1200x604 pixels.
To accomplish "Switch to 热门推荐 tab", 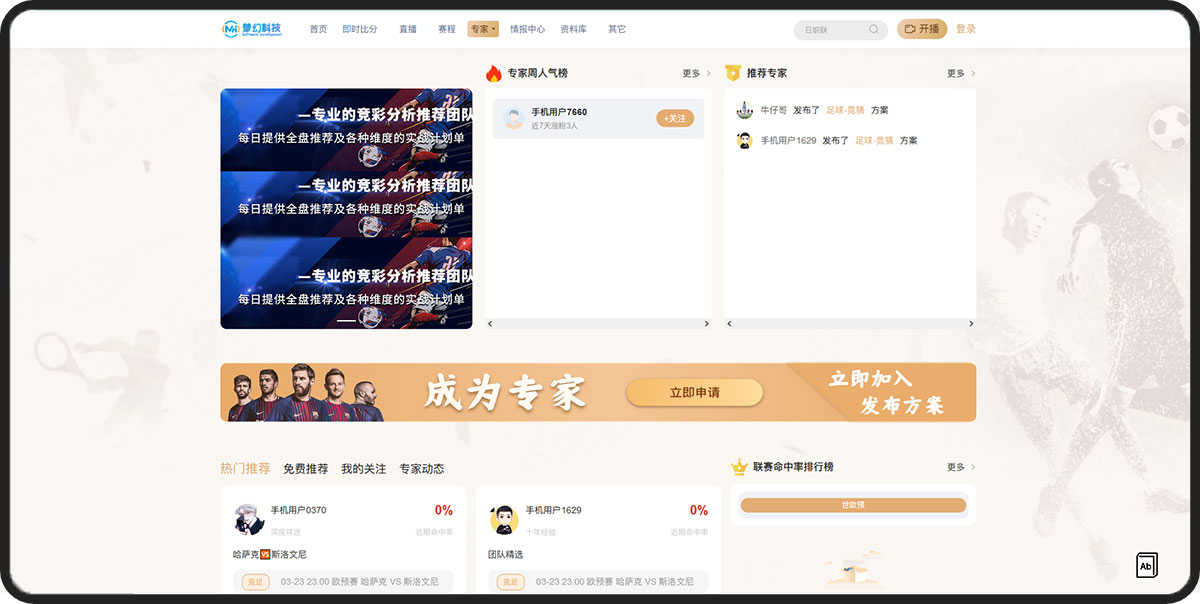I will click(245, 468).
